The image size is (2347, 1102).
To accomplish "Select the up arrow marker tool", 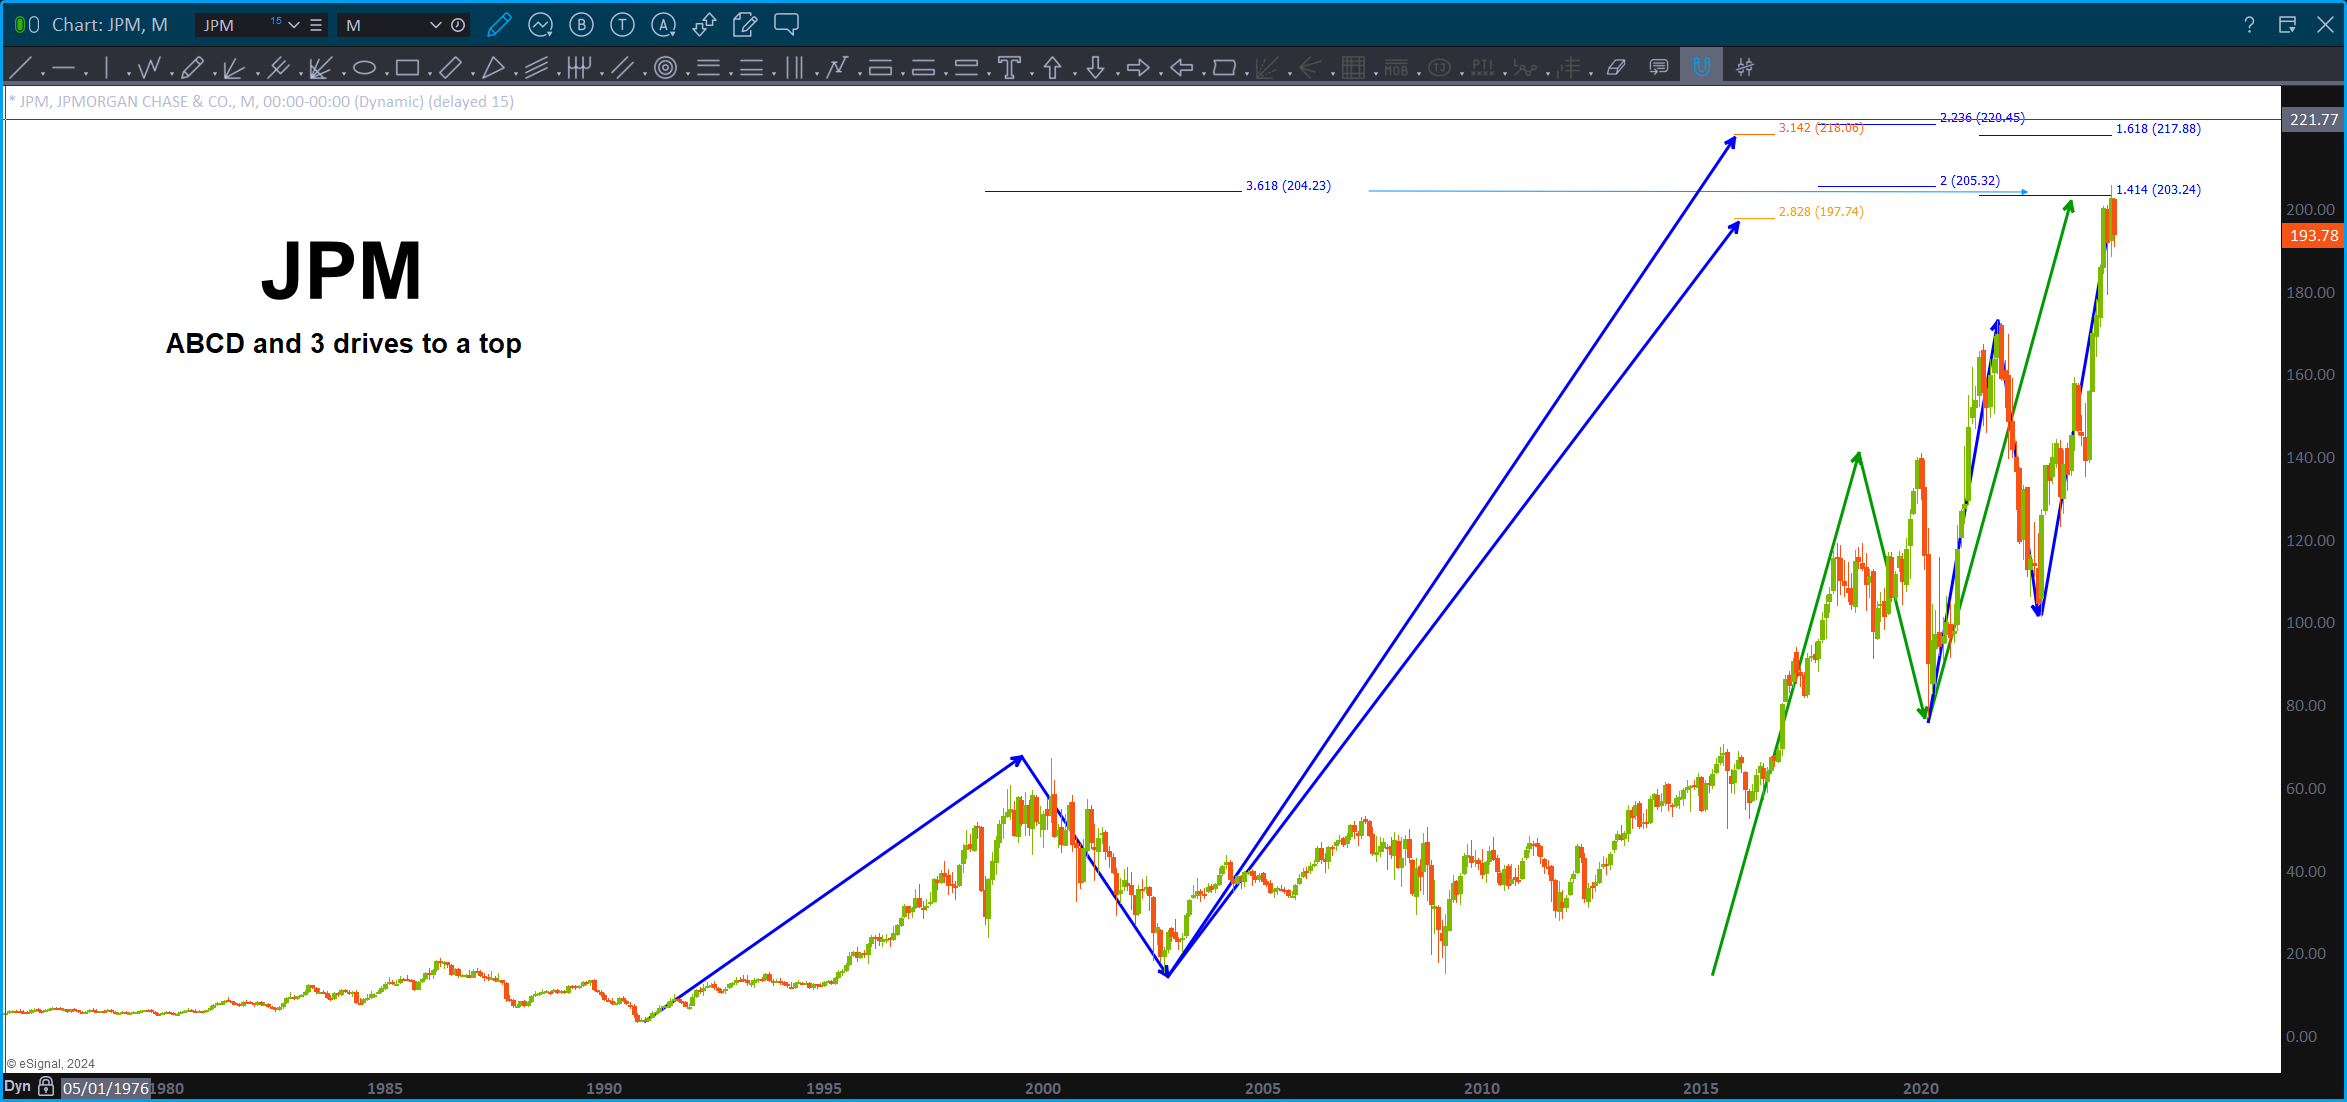I will click(x=1052, y=68).
